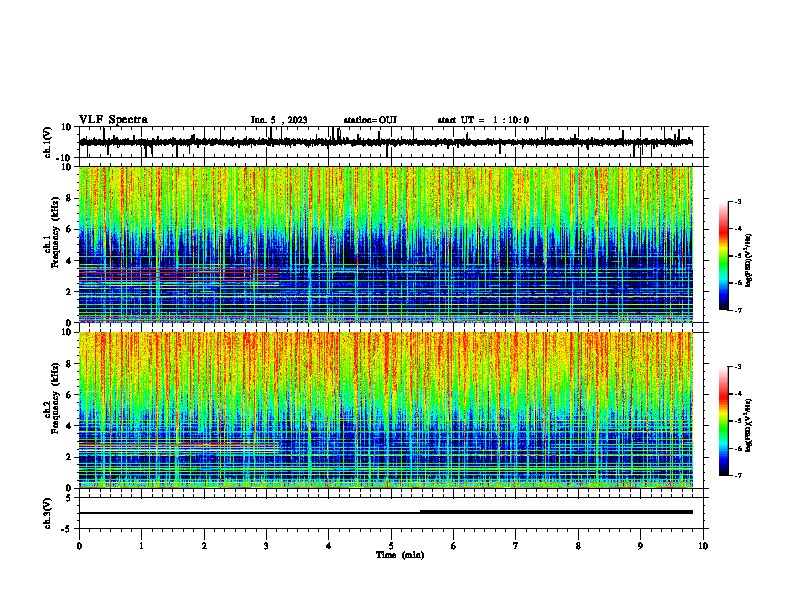This screenshot has height=612, width=792.
Task: Click the ch.3 thick black trace line
Action: [556, 512]
